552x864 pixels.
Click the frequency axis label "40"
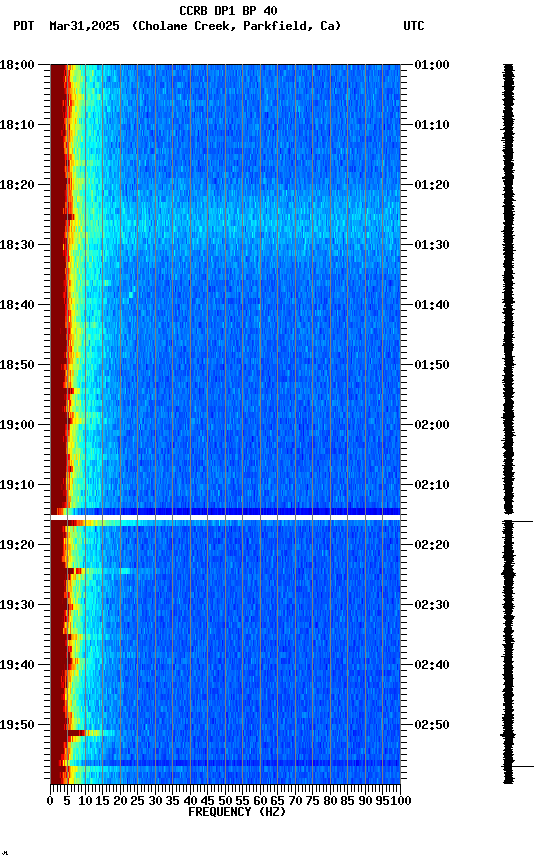pyautogui.click(x=190, y=801)
